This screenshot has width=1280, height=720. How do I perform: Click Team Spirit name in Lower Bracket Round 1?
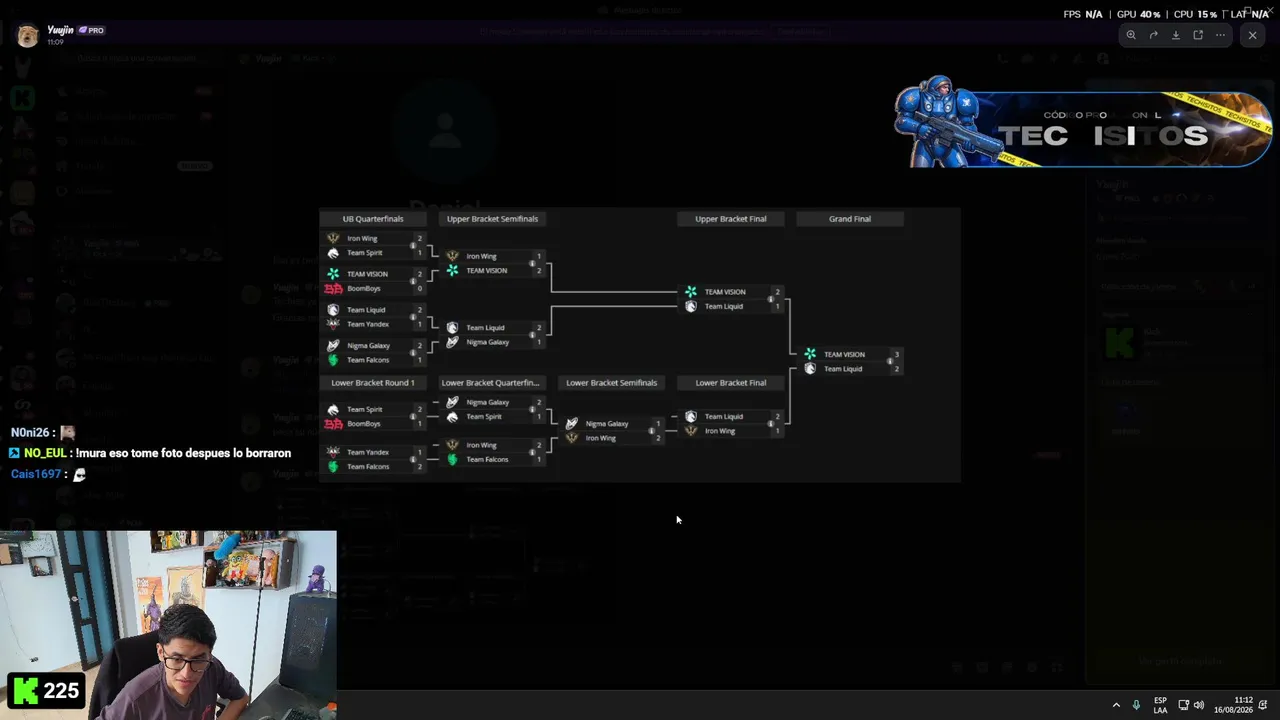(365, 409)
